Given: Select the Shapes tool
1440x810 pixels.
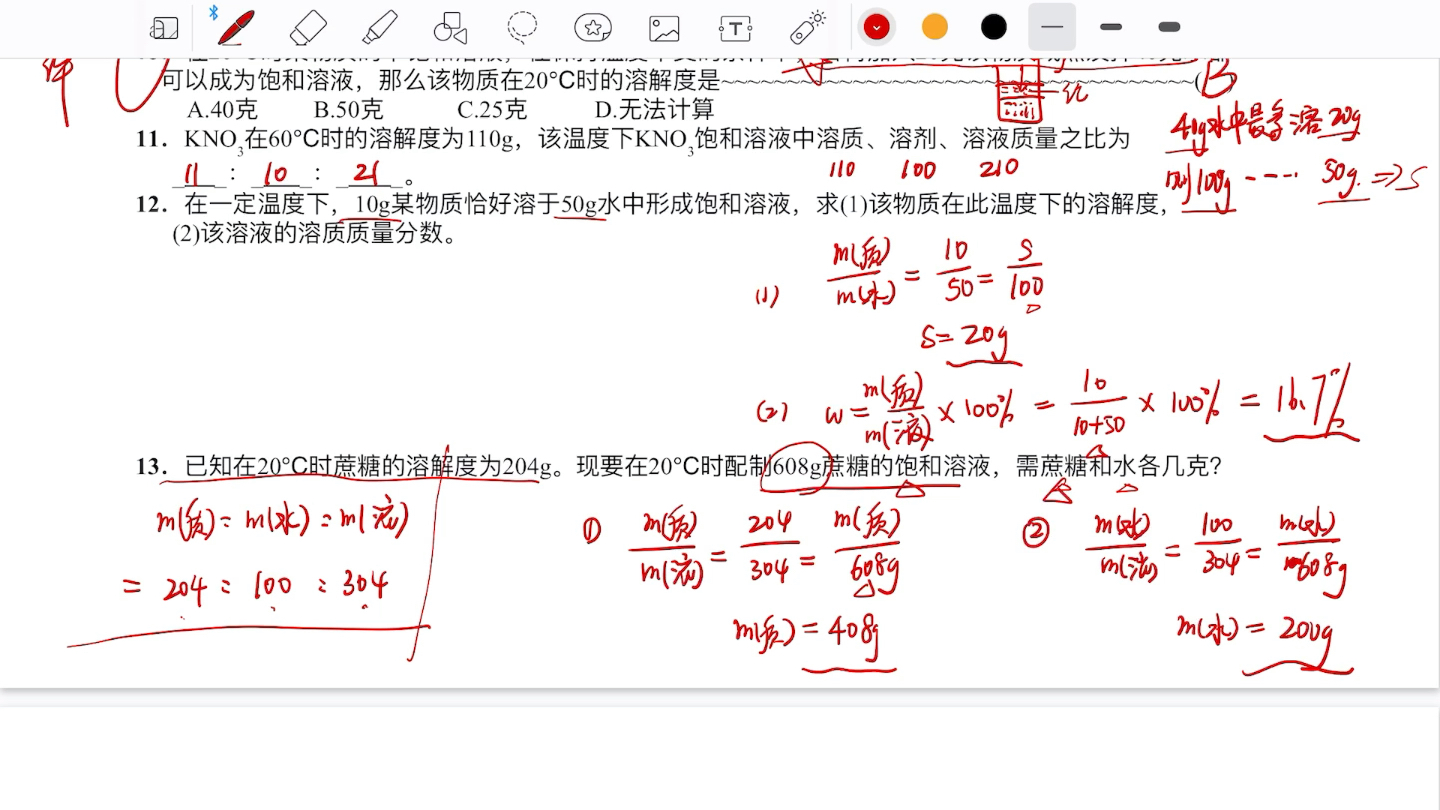Looking at the screenshot, I should 451,28.
